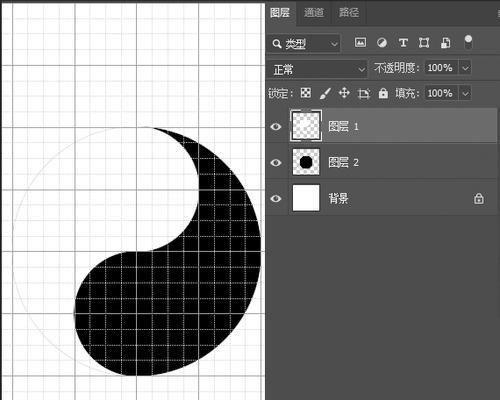
Task: Lock transparent pixels icon
Action: tap(306, 93)
